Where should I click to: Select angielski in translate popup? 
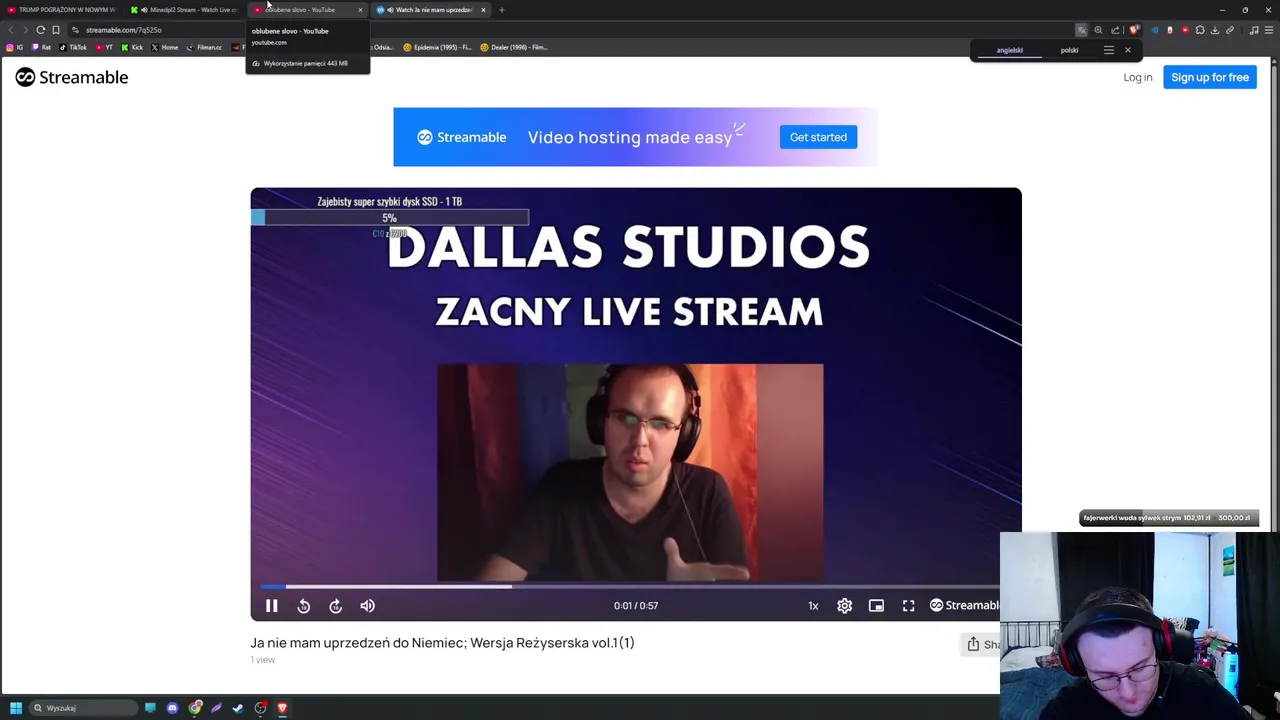point(1009,50)
